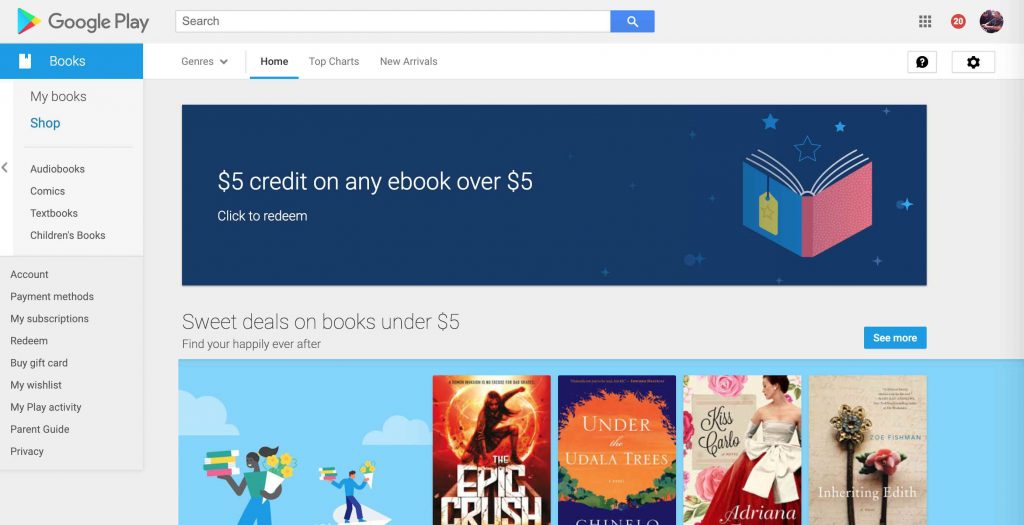The image size is (1024, 525).
Task: Select Payment methods in the sidebar
Action: 52,296
